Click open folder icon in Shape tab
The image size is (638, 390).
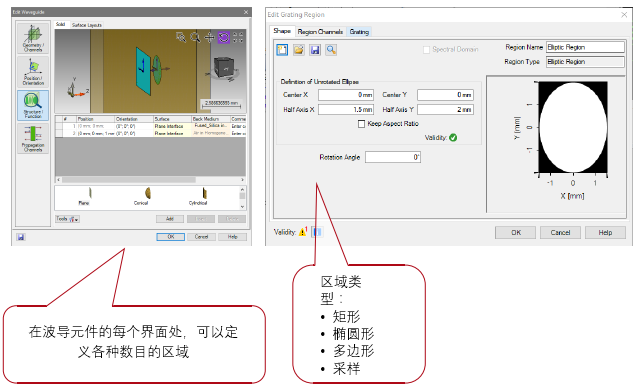pyautogui.click(x=299, y=50)
